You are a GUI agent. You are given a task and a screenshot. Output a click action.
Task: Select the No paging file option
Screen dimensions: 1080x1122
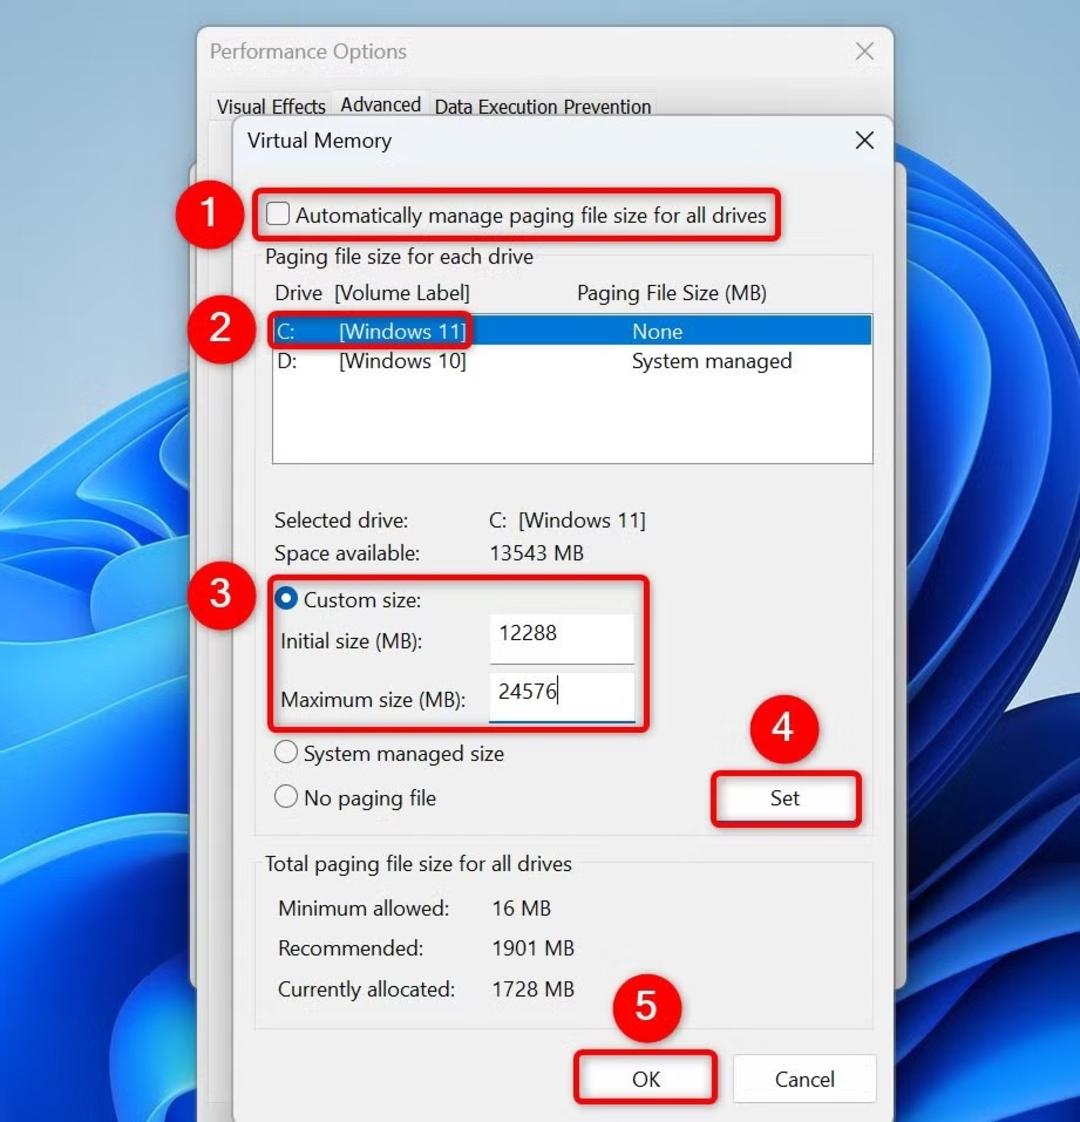tap(286, 796)
